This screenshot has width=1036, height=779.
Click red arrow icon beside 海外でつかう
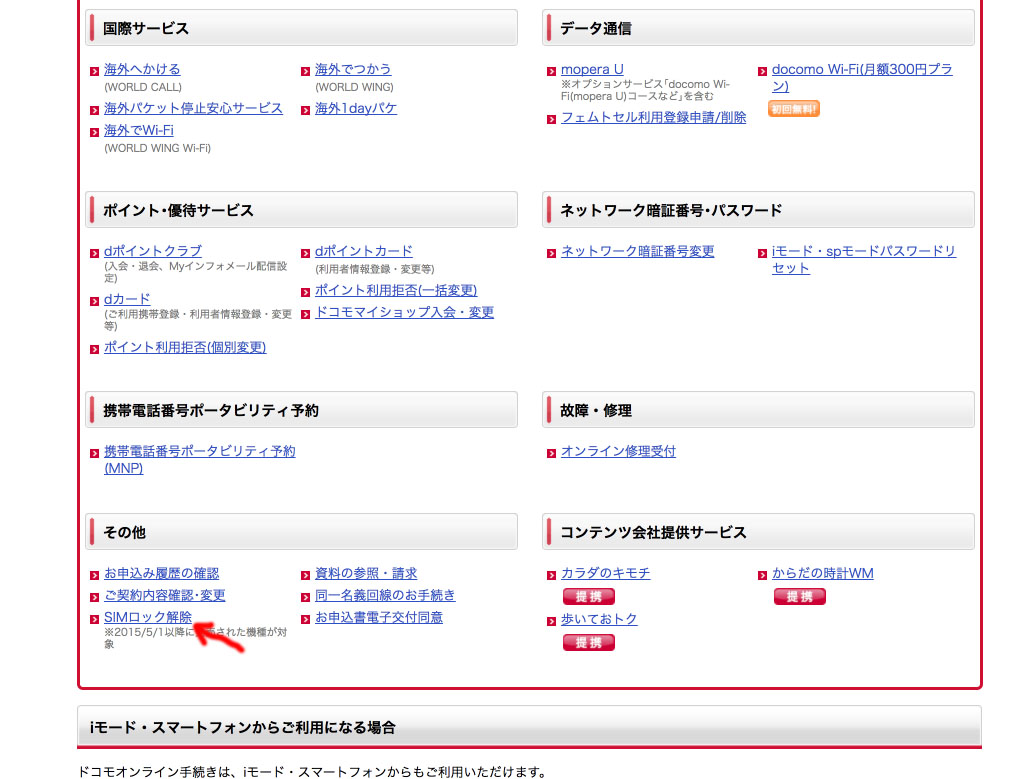click(x=305, y=71)
